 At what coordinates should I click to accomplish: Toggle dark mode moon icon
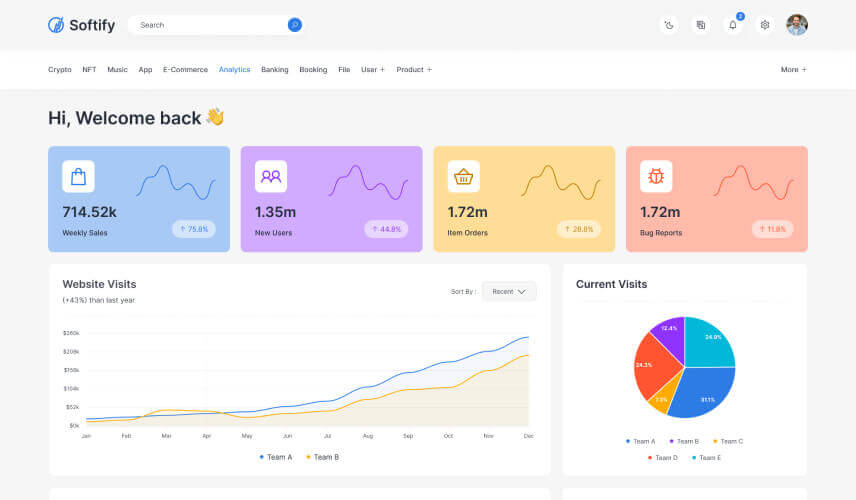[x=669, y=25]
